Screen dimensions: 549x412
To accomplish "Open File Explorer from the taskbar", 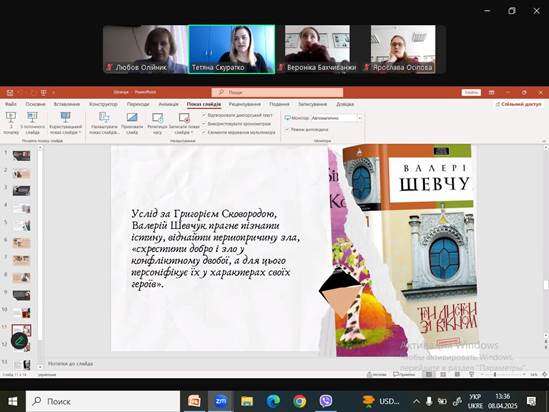I will tap(247, 401).
